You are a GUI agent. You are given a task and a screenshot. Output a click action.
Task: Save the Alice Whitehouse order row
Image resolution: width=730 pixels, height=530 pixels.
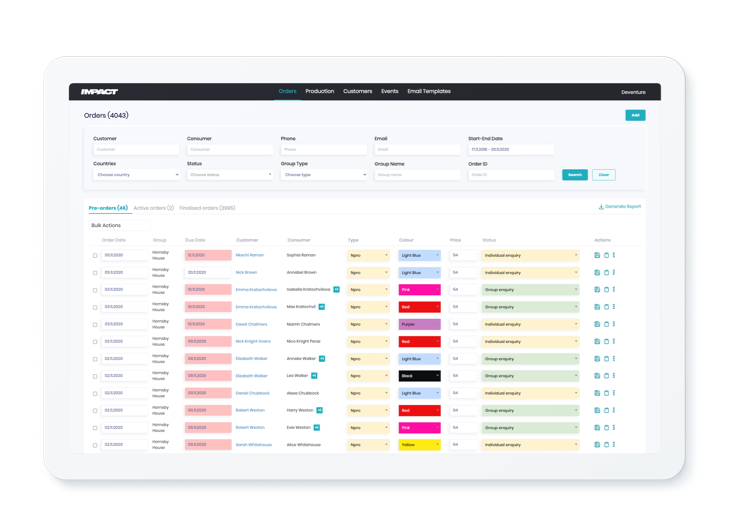tap(597, 445)
